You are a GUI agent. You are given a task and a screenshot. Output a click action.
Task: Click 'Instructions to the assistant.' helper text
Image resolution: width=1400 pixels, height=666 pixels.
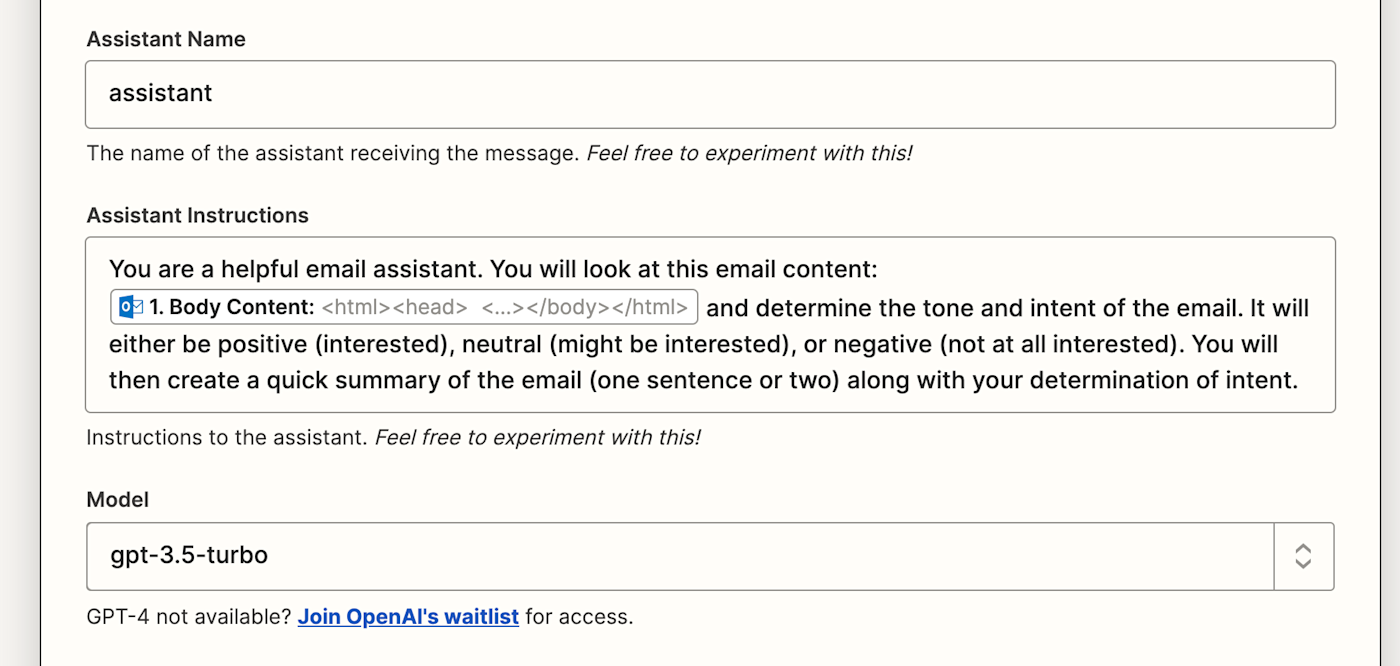point(228,437)
